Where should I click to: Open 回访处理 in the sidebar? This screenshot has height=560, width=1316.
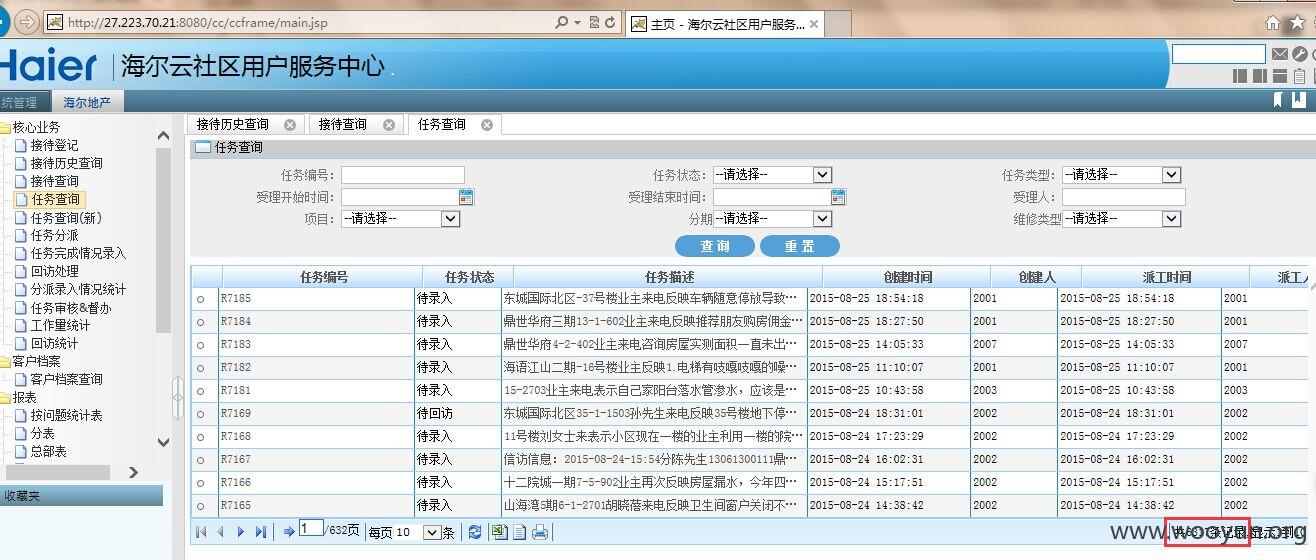tap(54, 271)
